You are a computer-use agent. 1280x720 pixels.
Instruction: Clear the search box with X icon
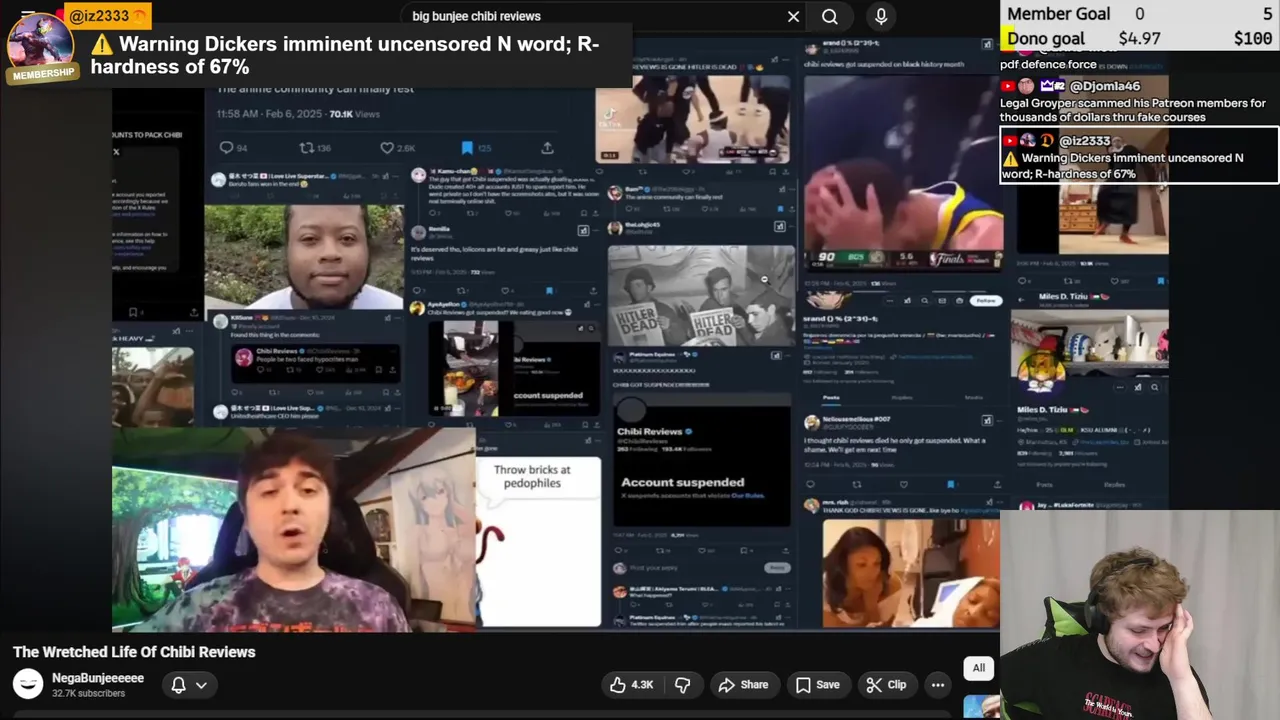click(793, 16)
